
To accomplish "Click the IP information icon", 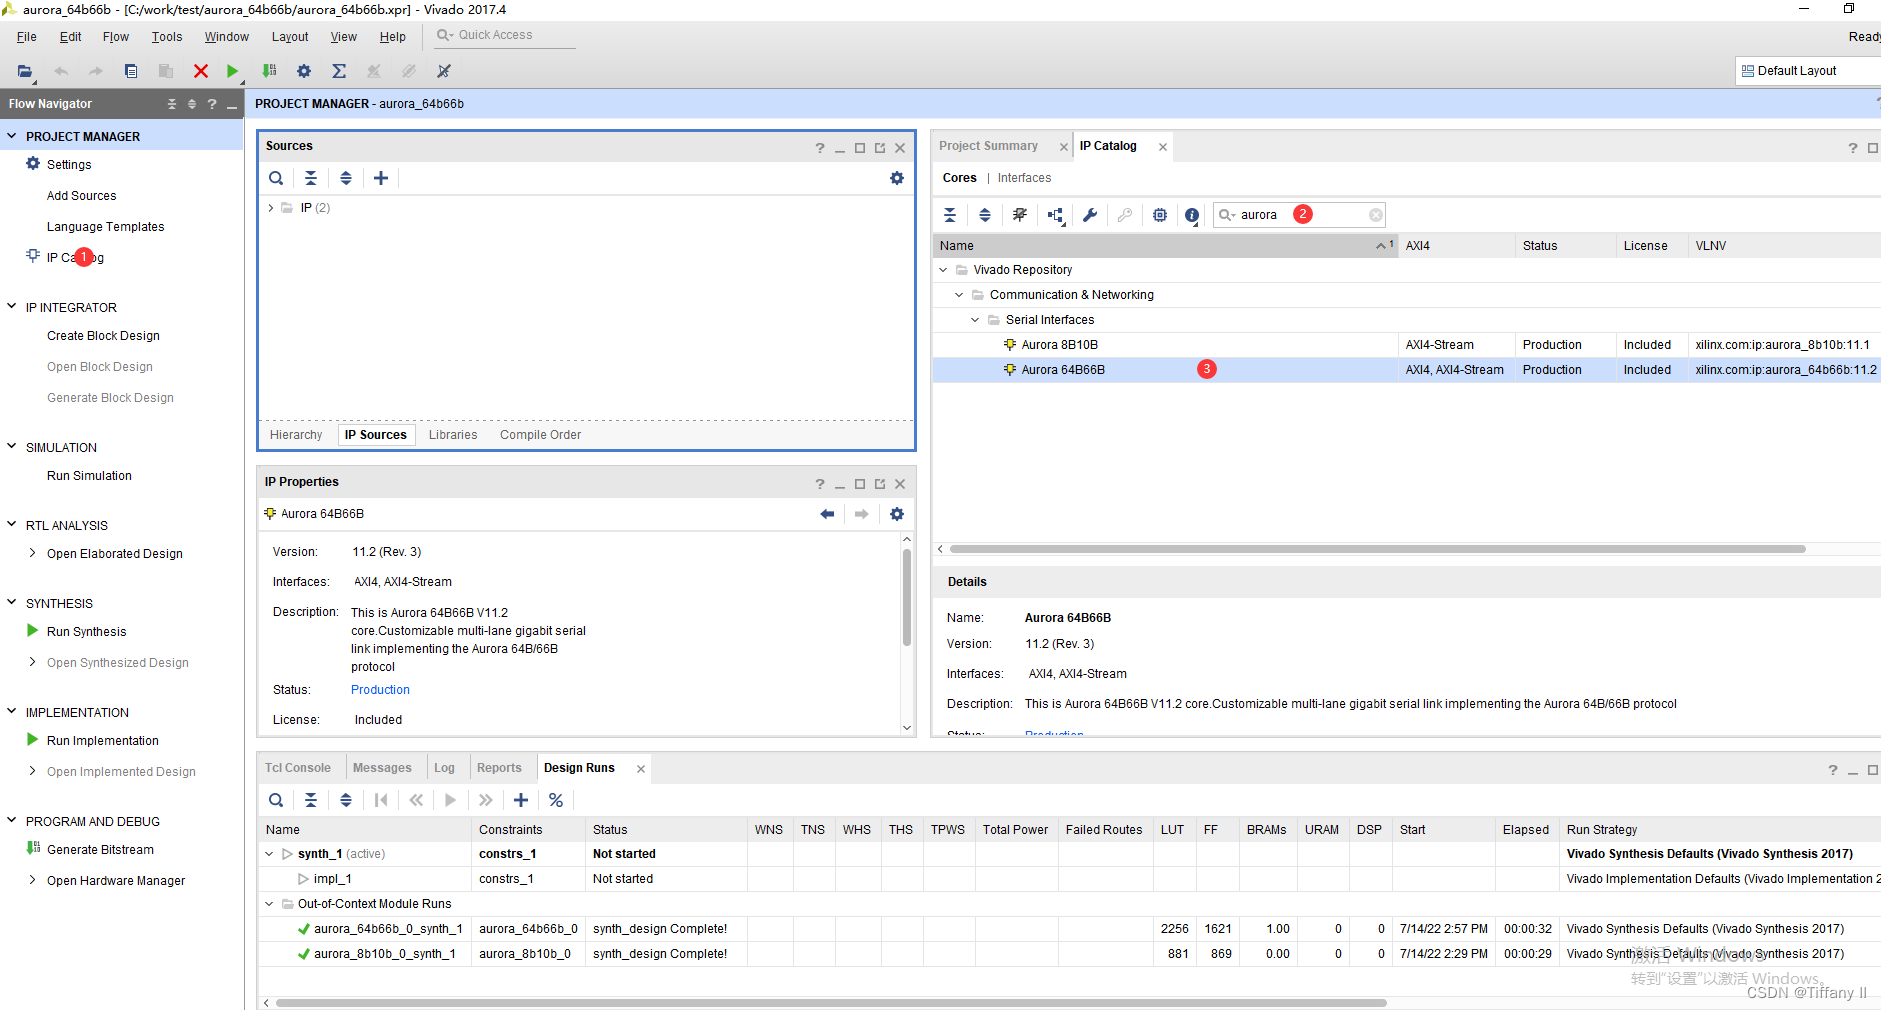I will 1192,215.
